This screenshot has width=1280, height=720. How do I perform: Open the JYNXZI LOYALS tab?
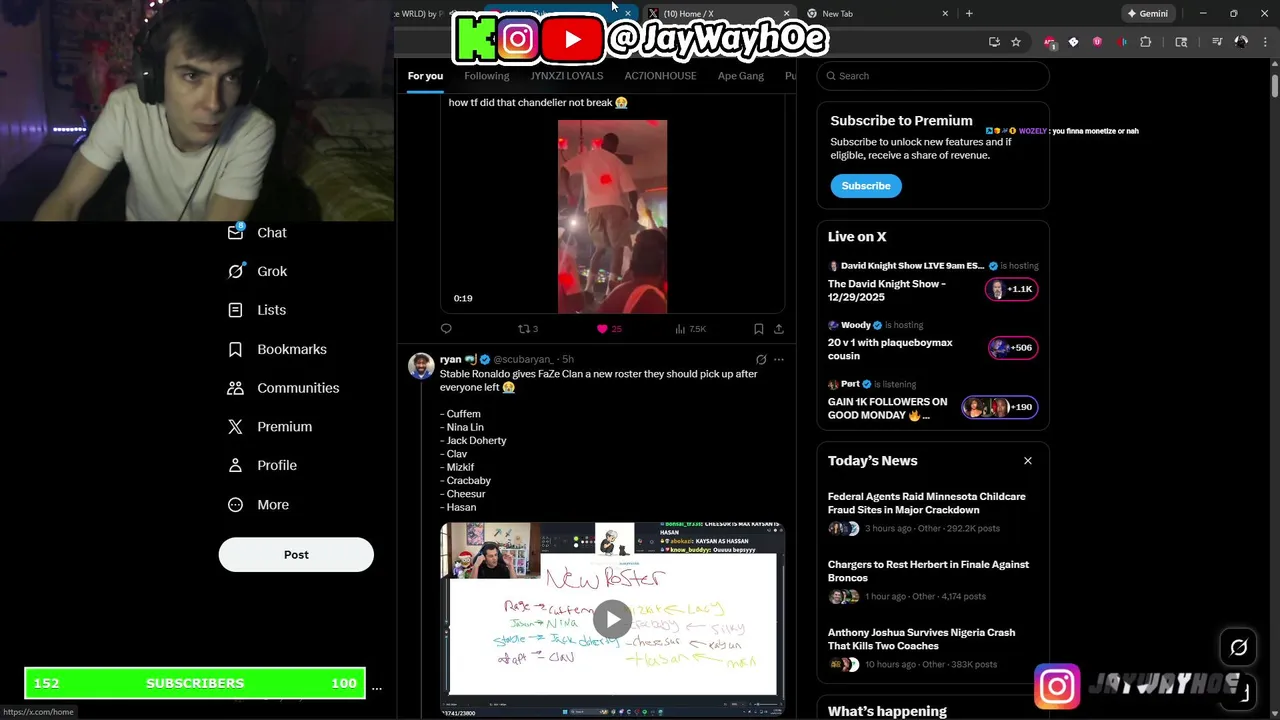coord(567,76)
